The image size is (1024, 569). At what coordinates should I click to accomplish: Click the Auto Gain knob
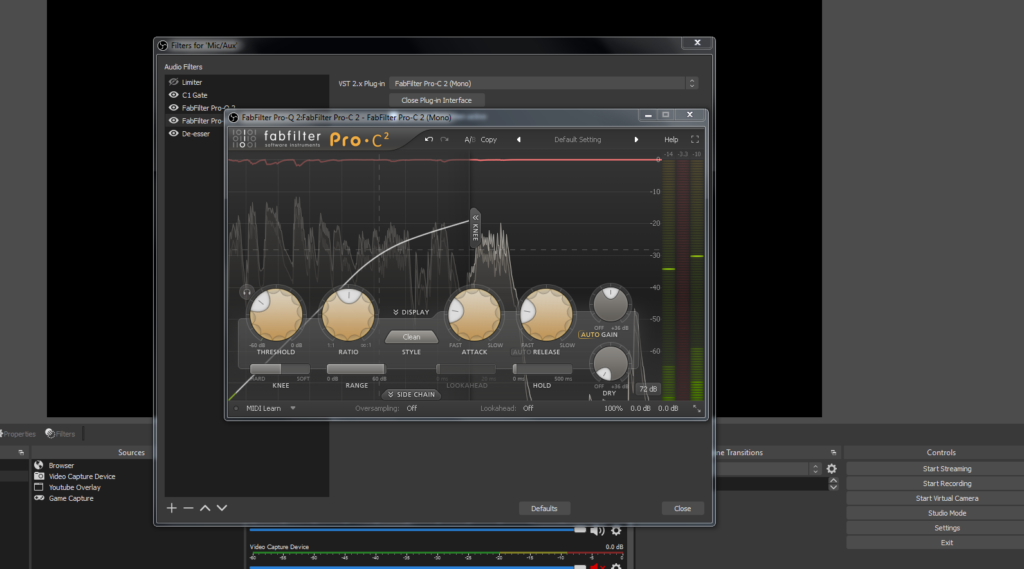[610, 304]
